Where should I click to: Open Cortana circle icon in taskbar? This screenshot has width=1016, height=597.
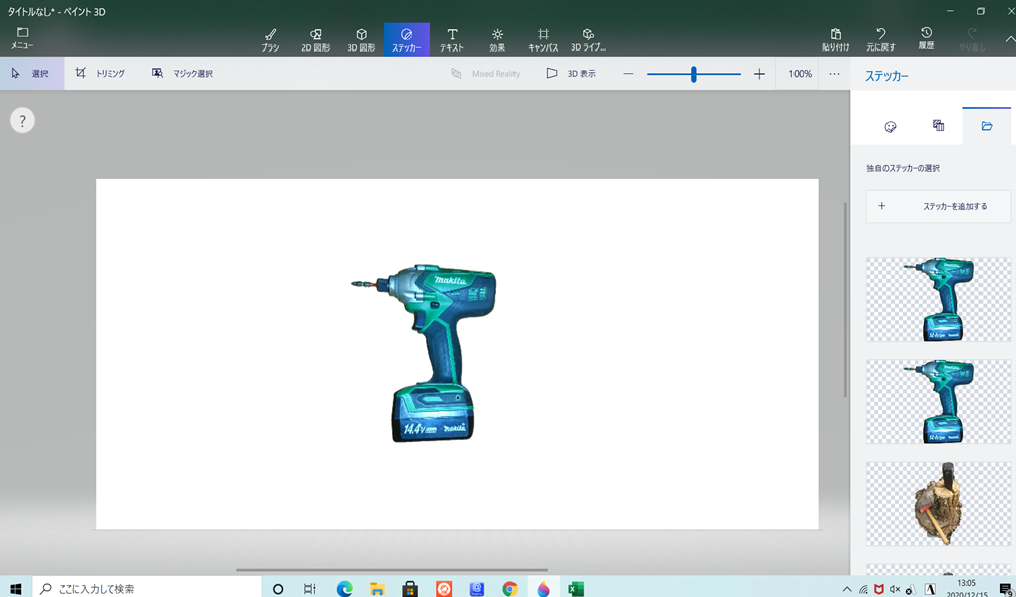[278, 589]
